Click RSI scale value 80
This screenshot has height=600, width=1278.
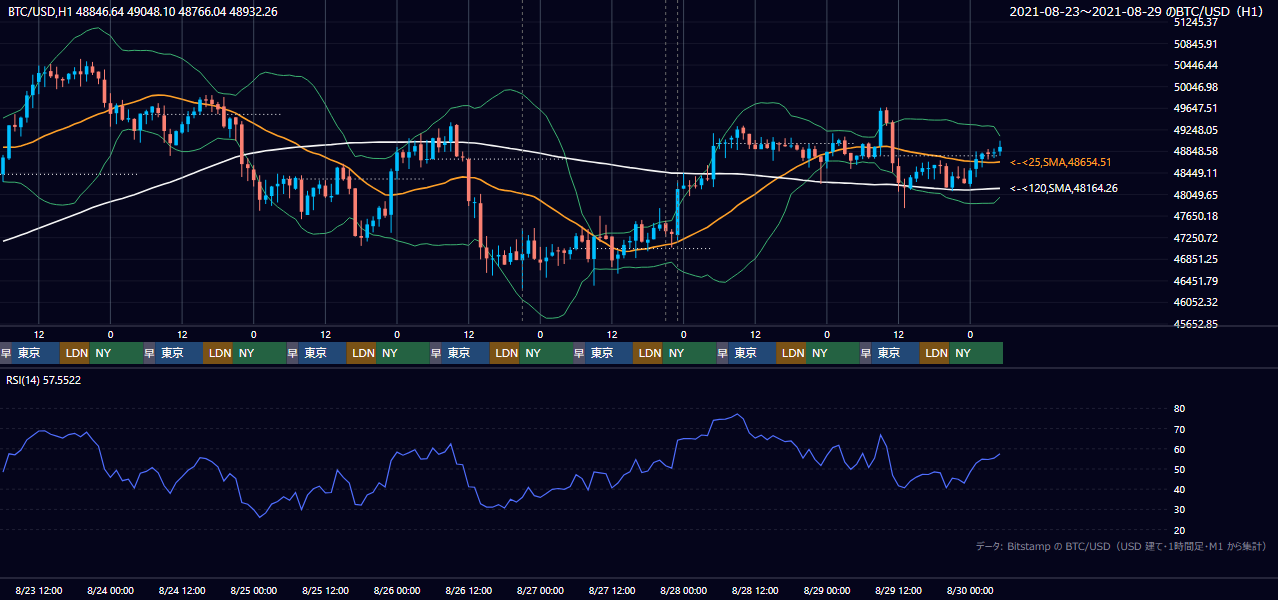(x=1180, y=409)
